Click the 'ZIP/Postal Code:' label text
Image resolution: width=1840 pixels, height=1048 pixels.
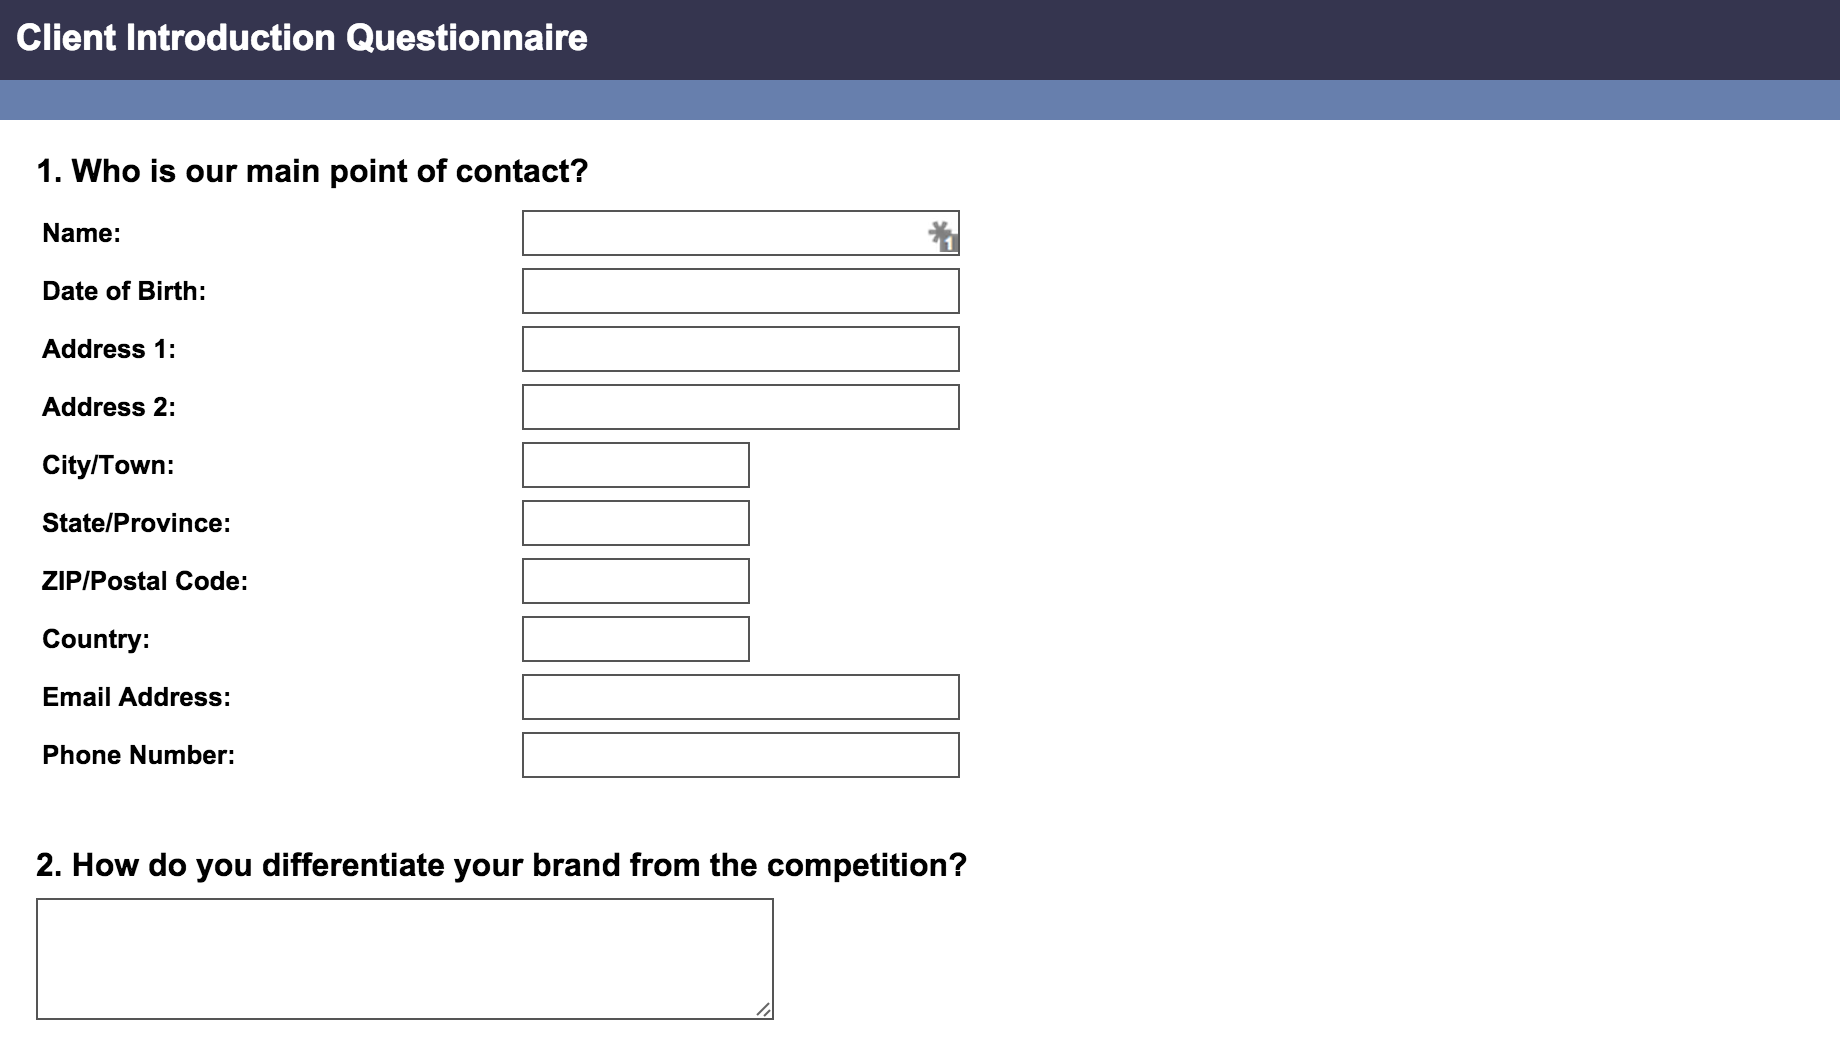pos(145,581)
